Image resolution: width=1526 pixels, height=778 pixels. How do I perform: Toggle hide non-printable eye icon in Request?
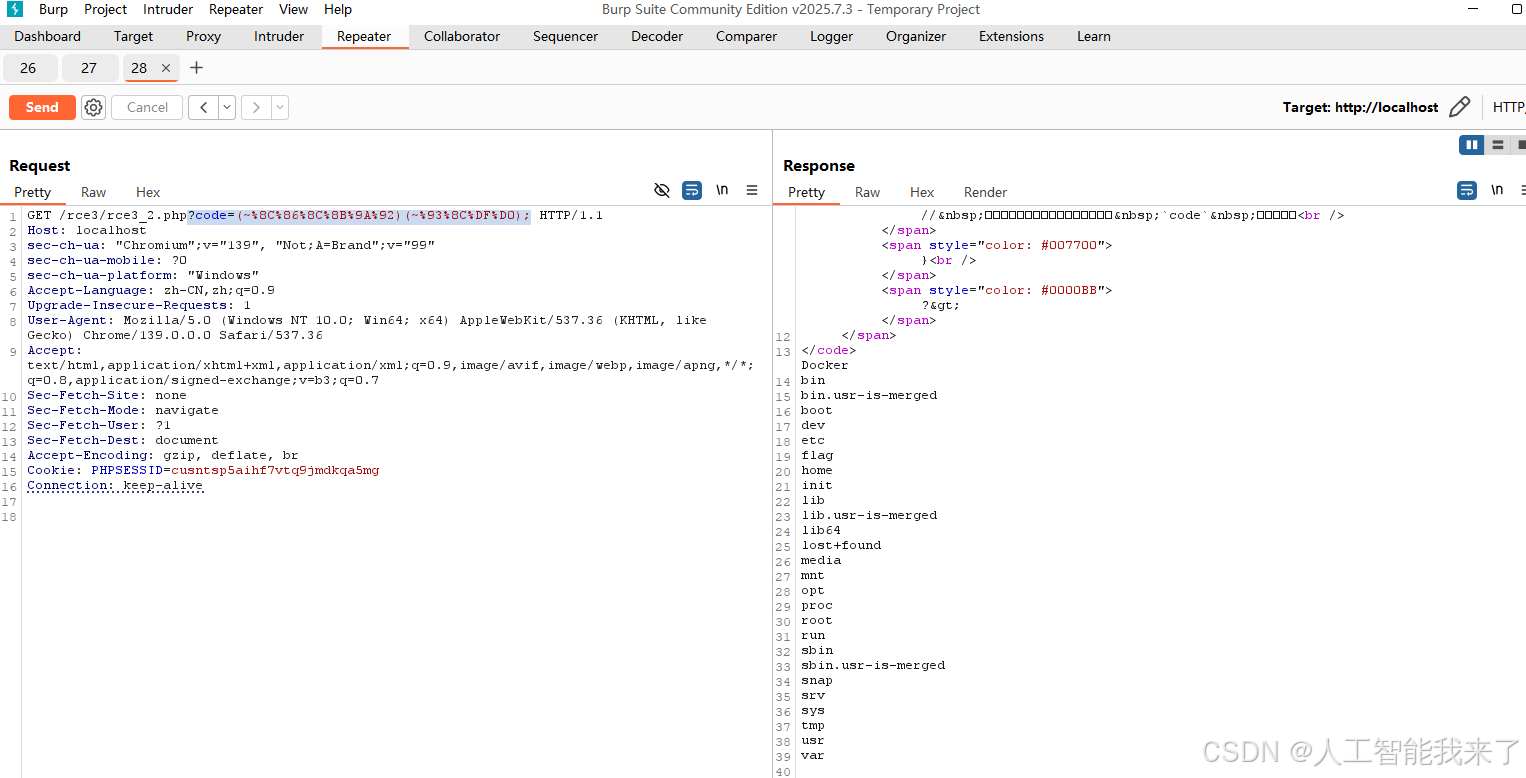click(x=661, y=190)
